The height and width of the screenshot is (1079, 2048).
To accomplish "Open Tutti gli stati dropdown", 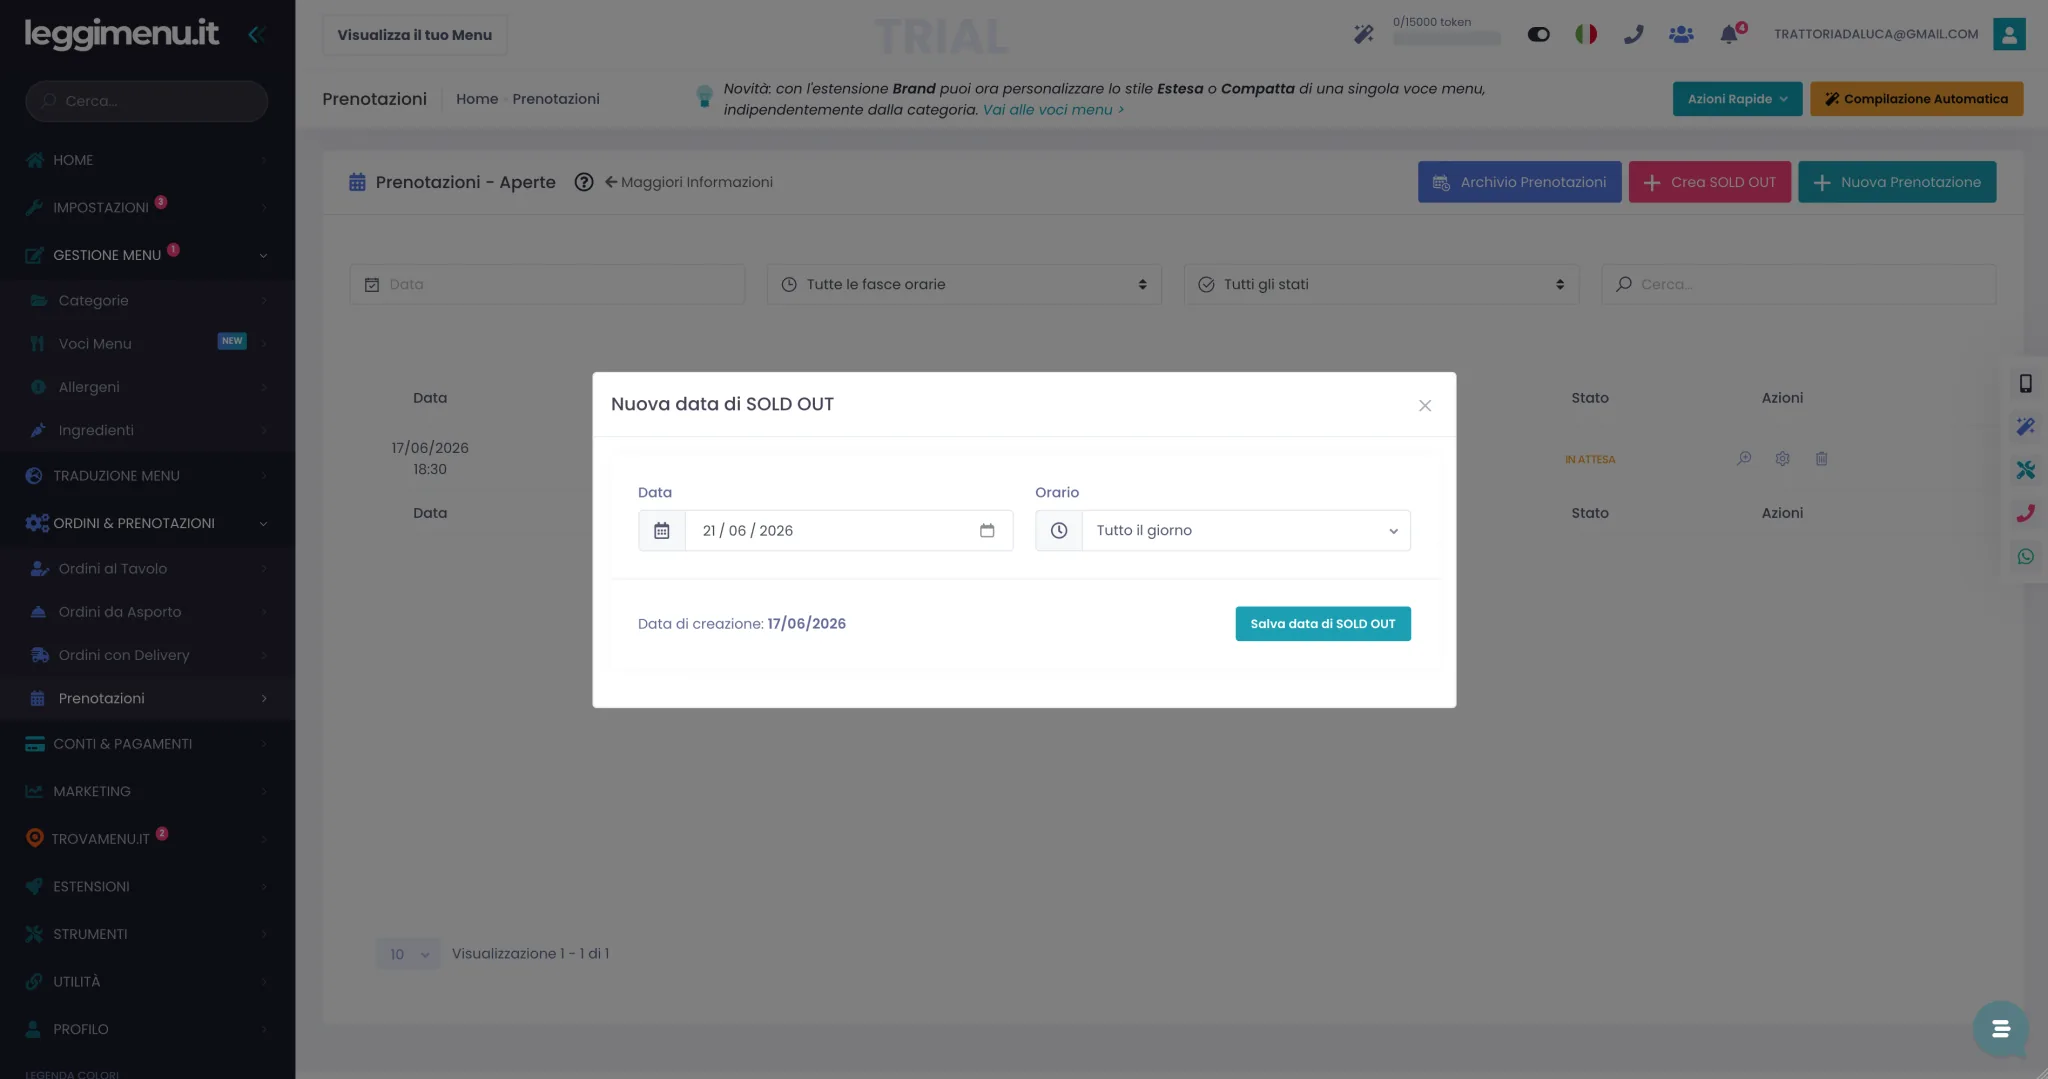I will [x=1381, y=284].
